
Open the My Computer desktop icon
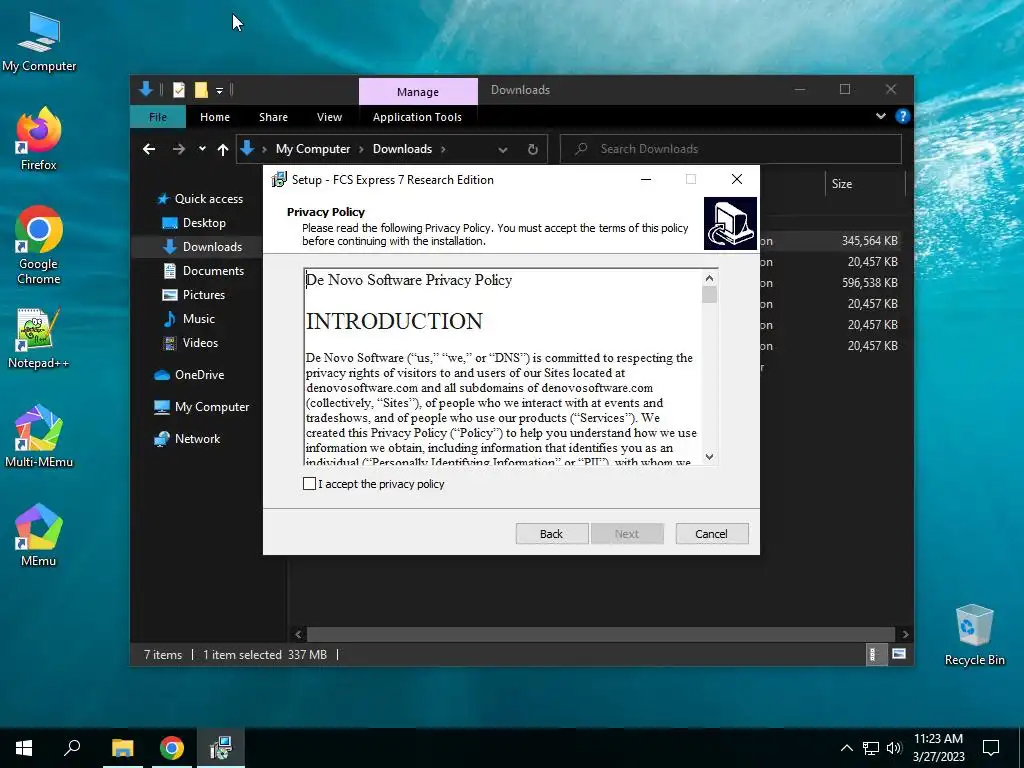(x=39, y=42)
